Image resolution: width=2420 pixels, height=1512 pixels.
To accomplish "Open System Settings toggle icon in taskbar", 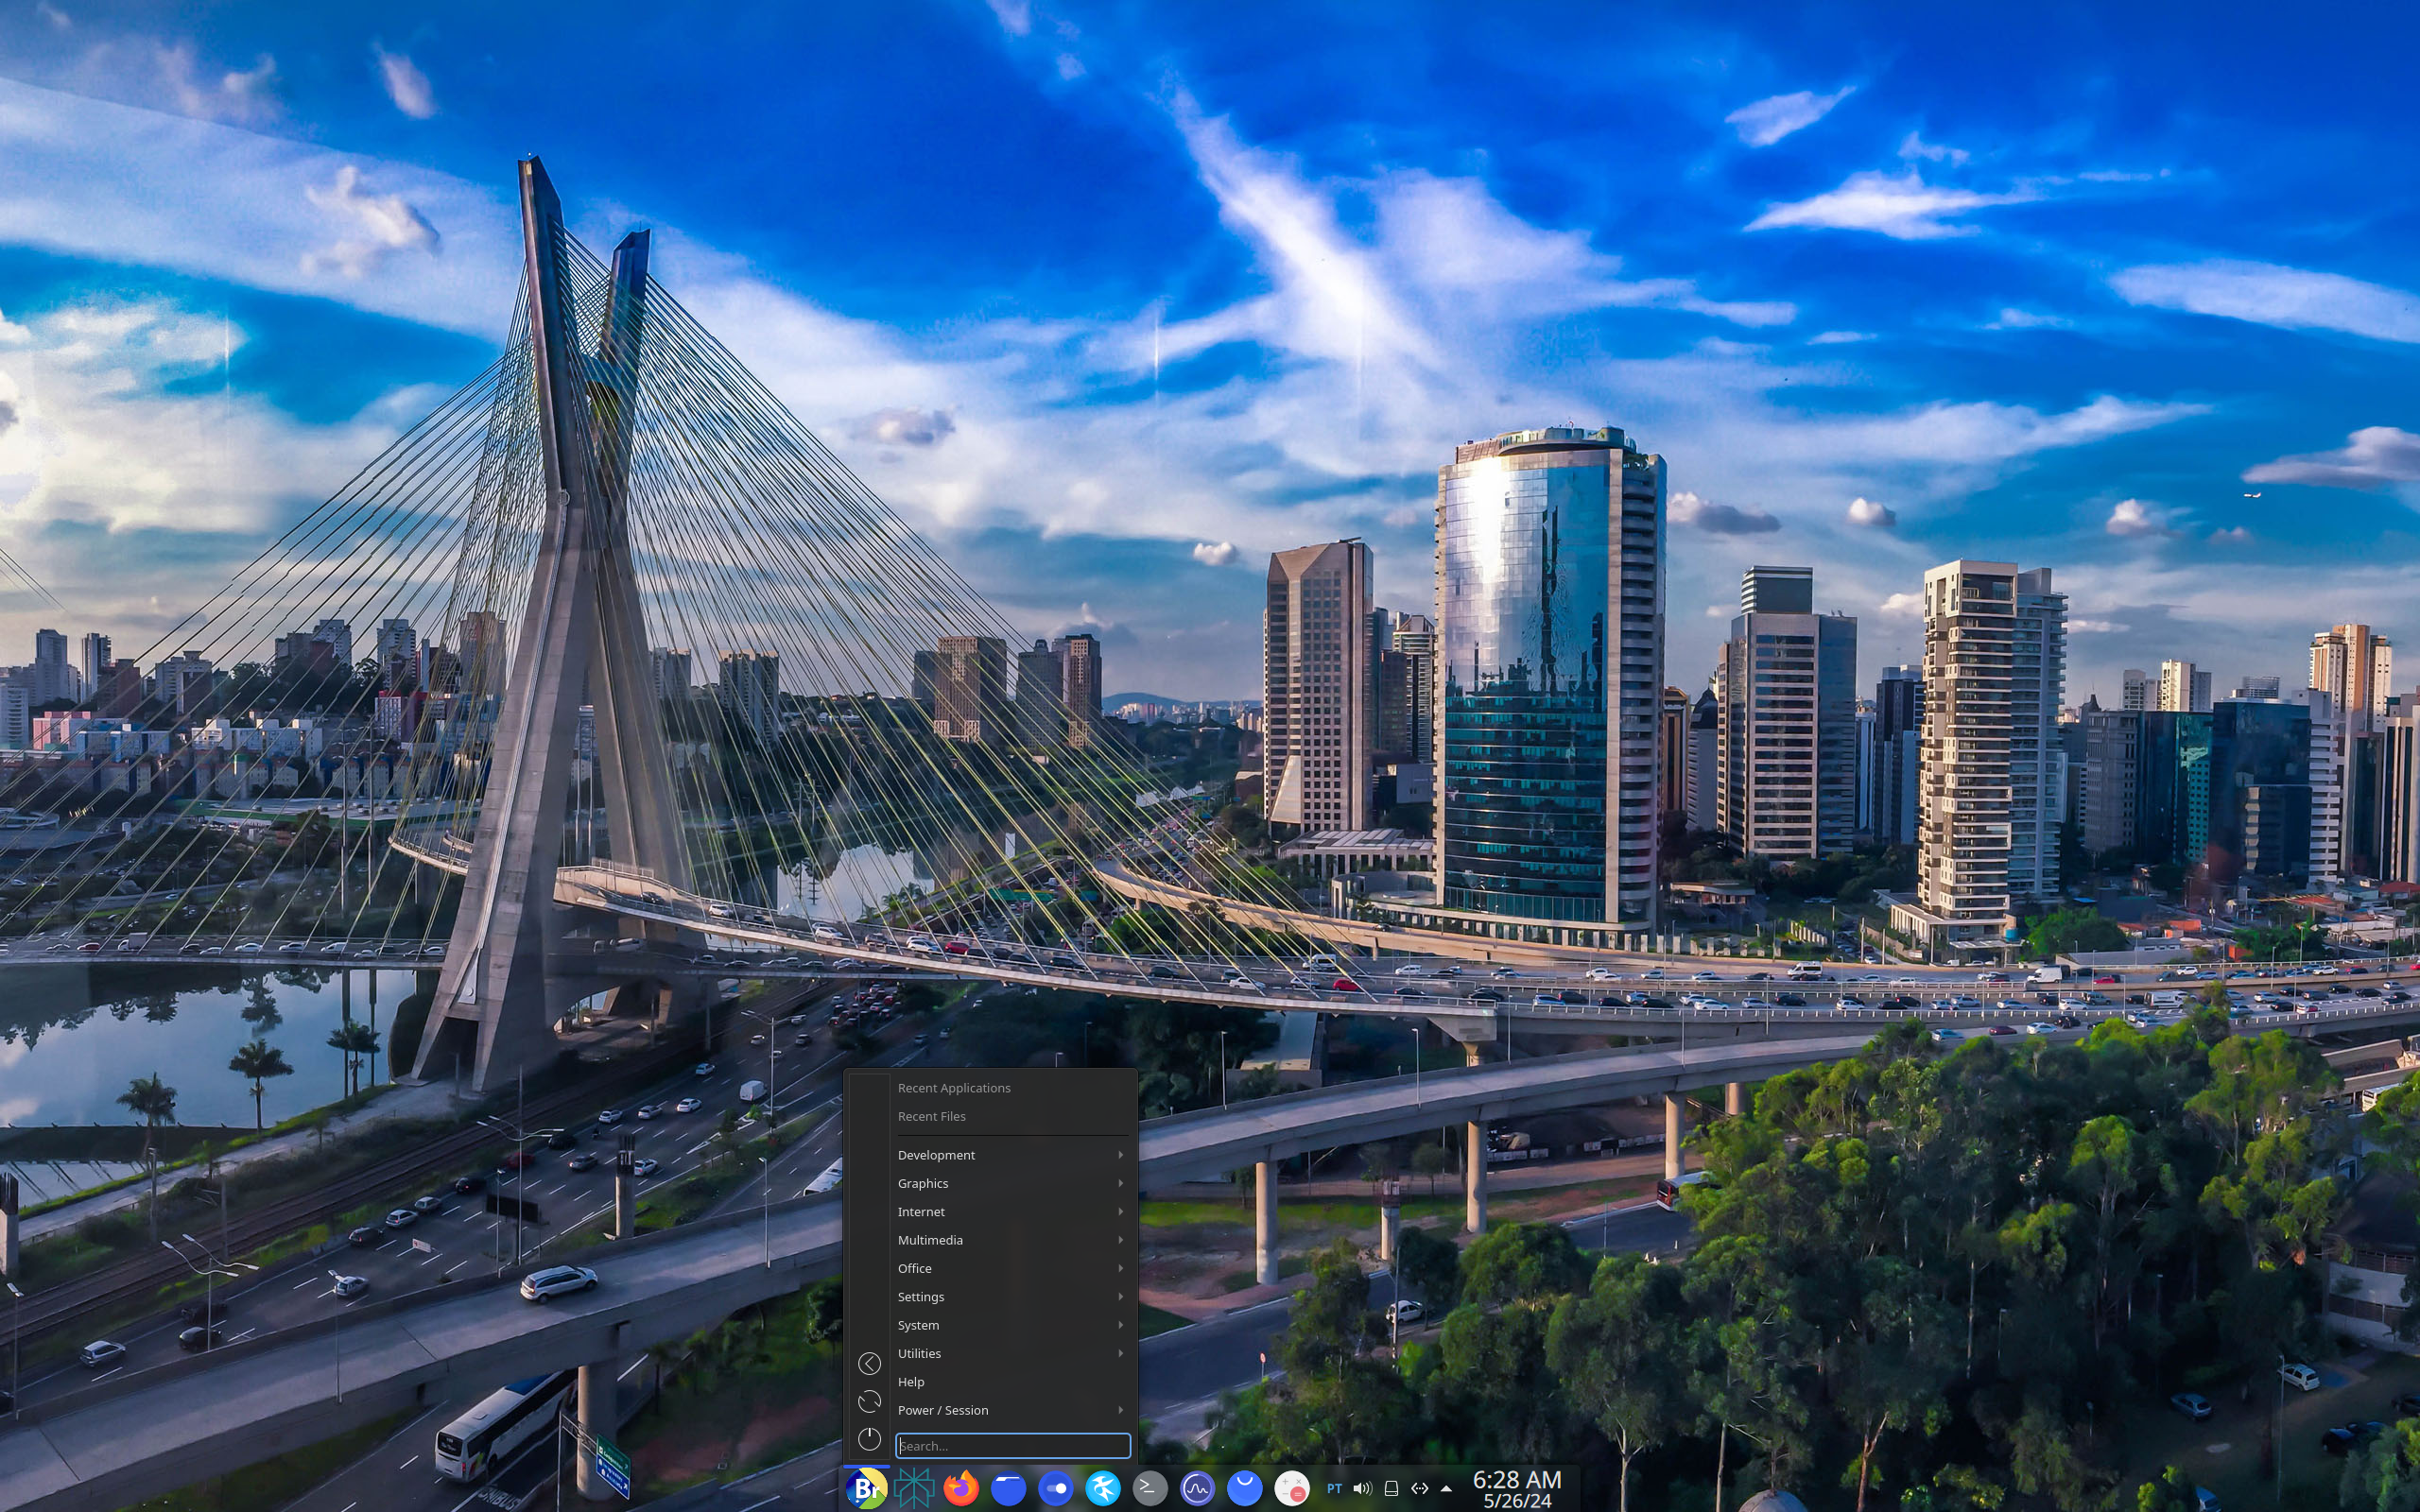I will pos(1056,1489).
